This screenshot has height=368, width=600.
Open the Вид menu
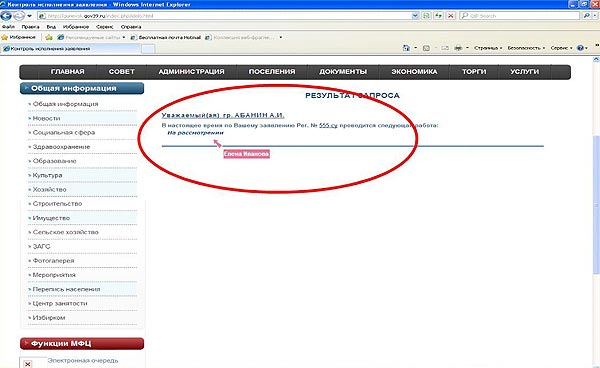point(51,27)
